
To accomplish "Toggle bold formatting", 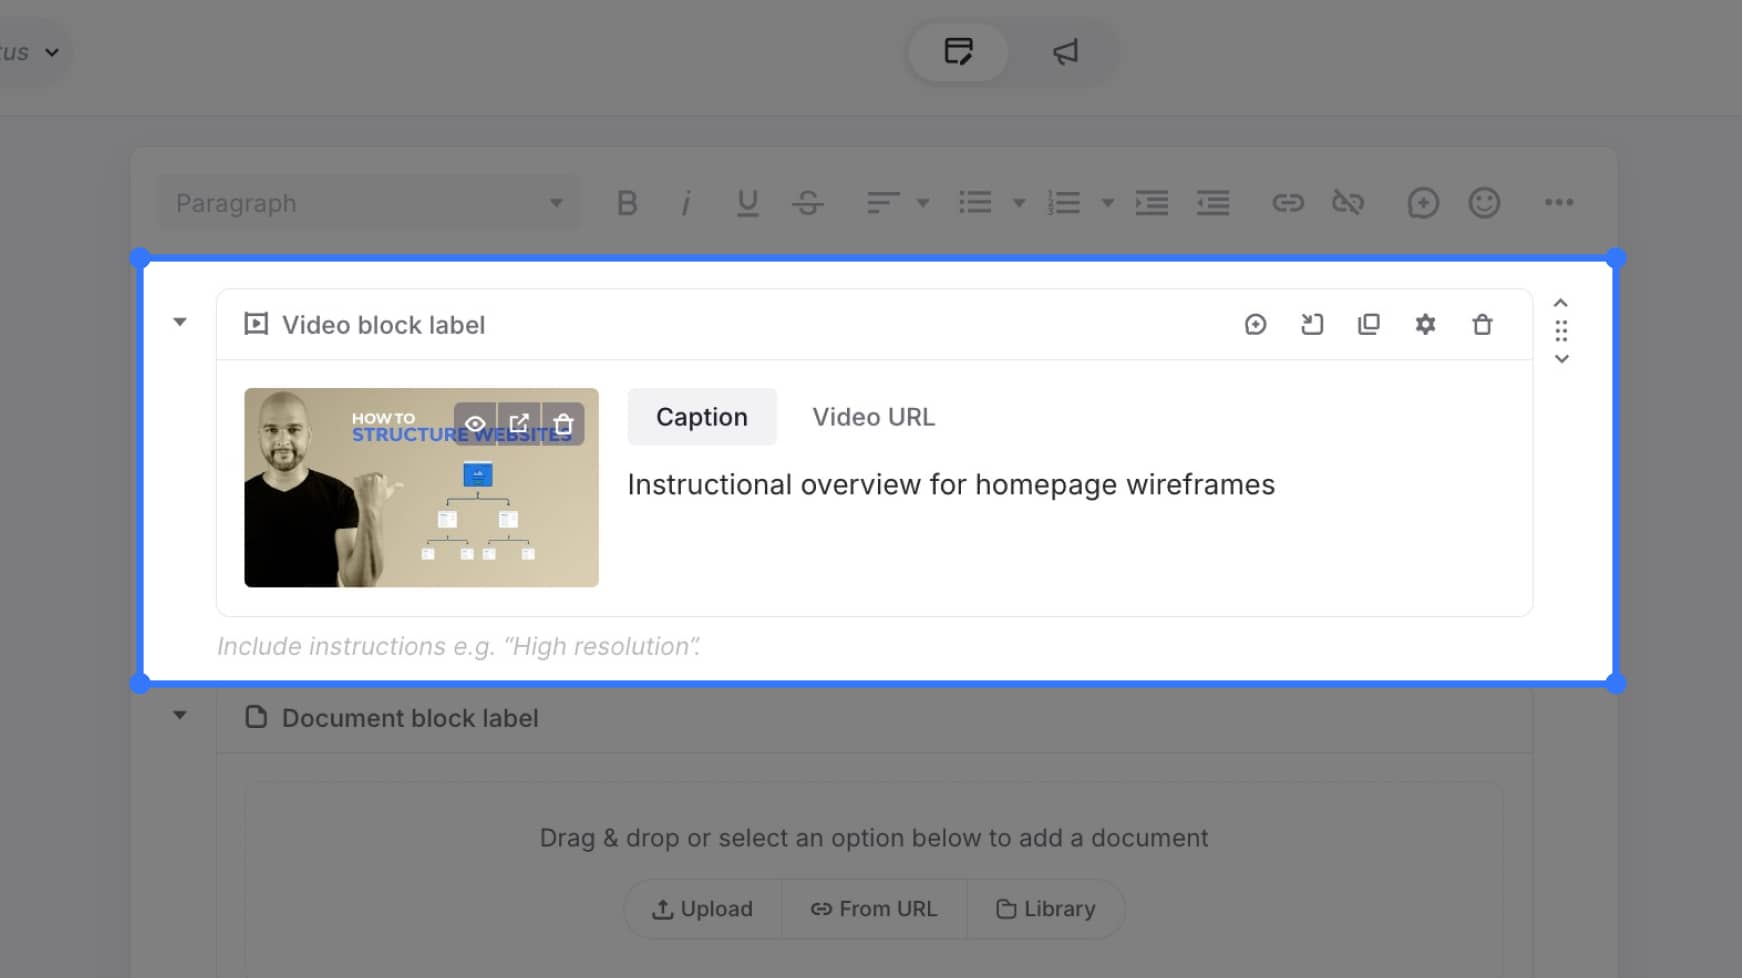I will click(627, 203).
